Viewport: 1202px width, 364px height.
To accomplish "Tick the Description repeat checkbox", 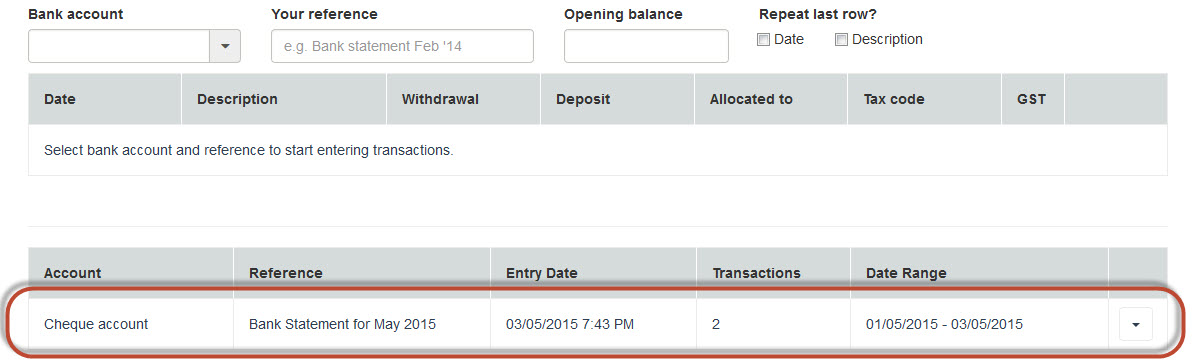I will [842, 40].
